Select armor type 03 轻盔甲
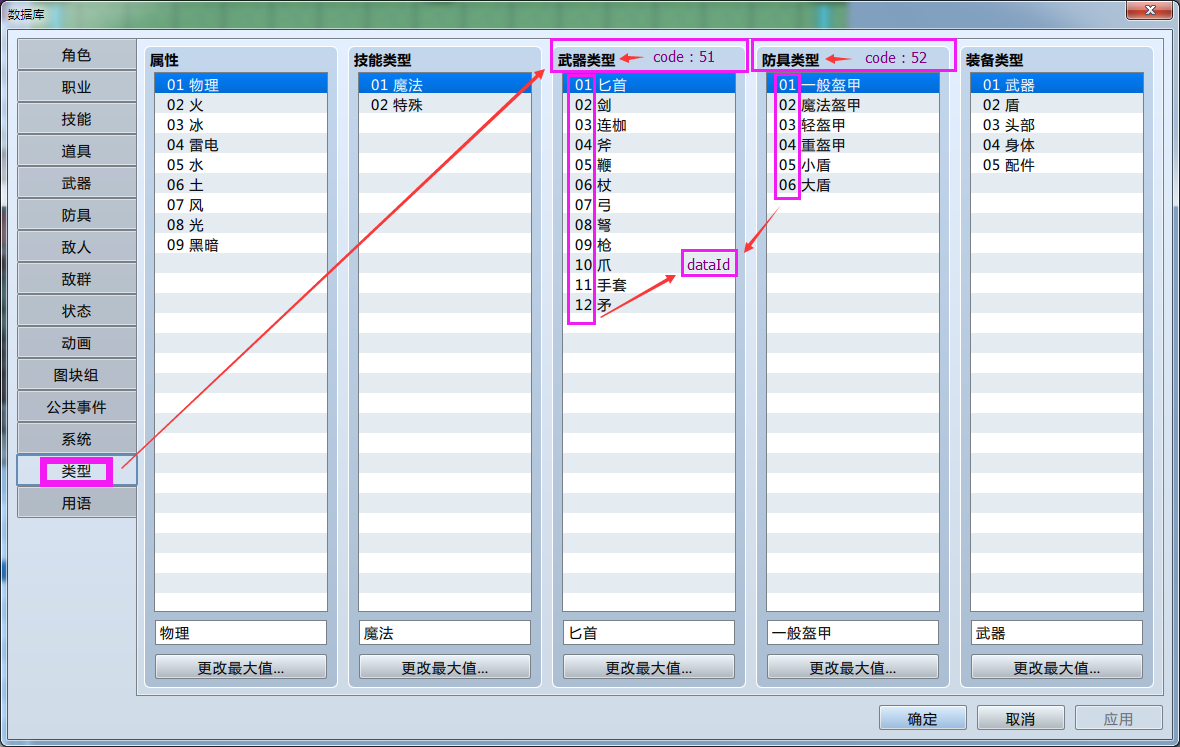Viewport: 1180px width, 747px height. click(x=853, y=124)
